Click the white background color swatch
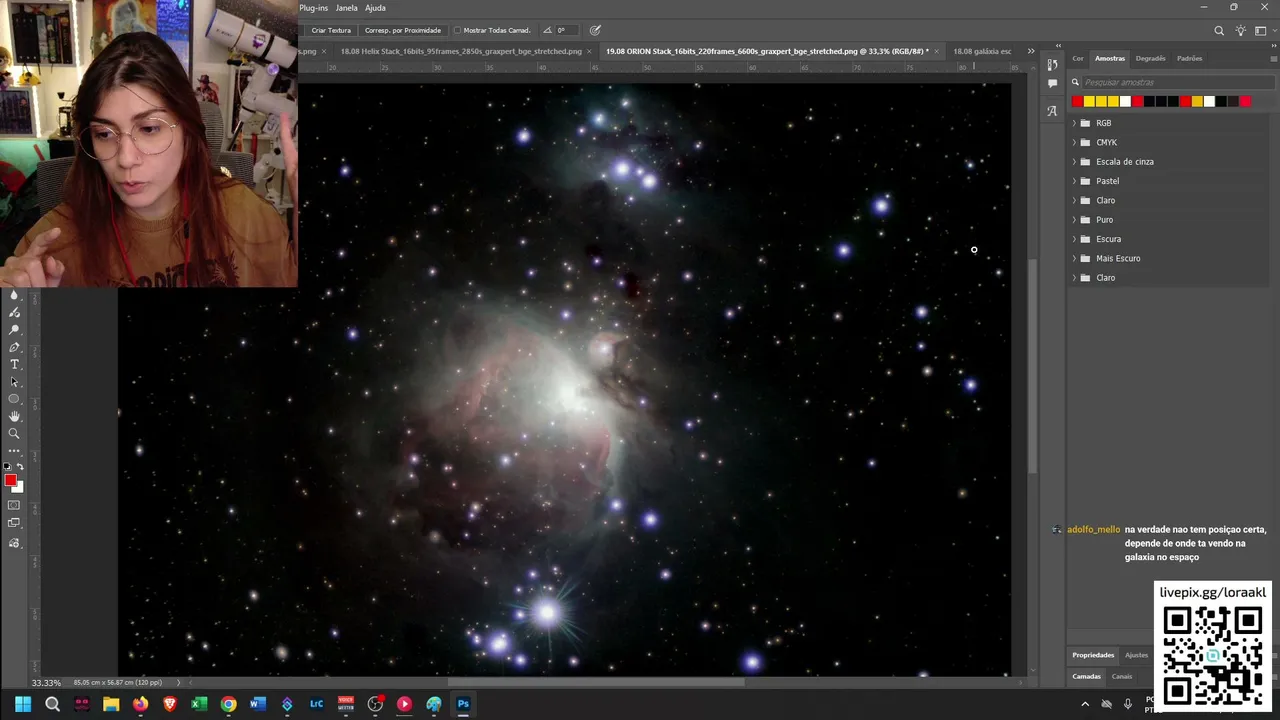Screen dimensions: 1280x720 coord(19,487)
